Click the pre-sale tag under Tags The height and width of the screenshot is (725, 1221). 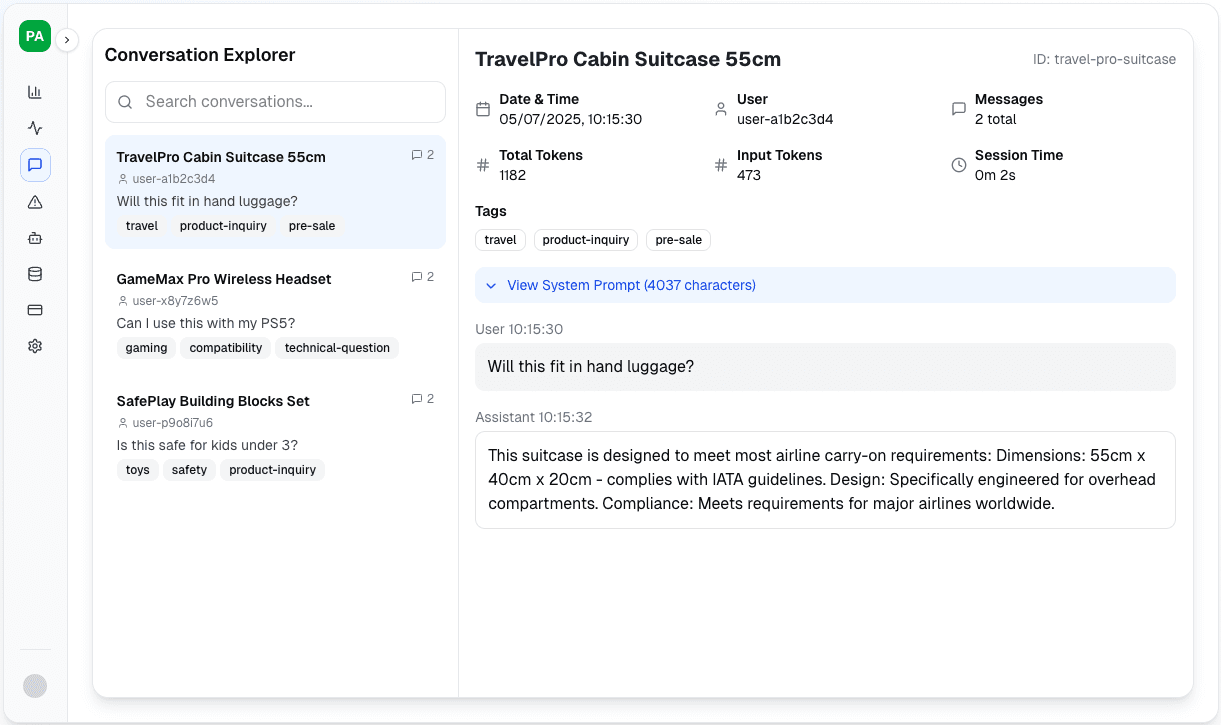coord(678,240)
